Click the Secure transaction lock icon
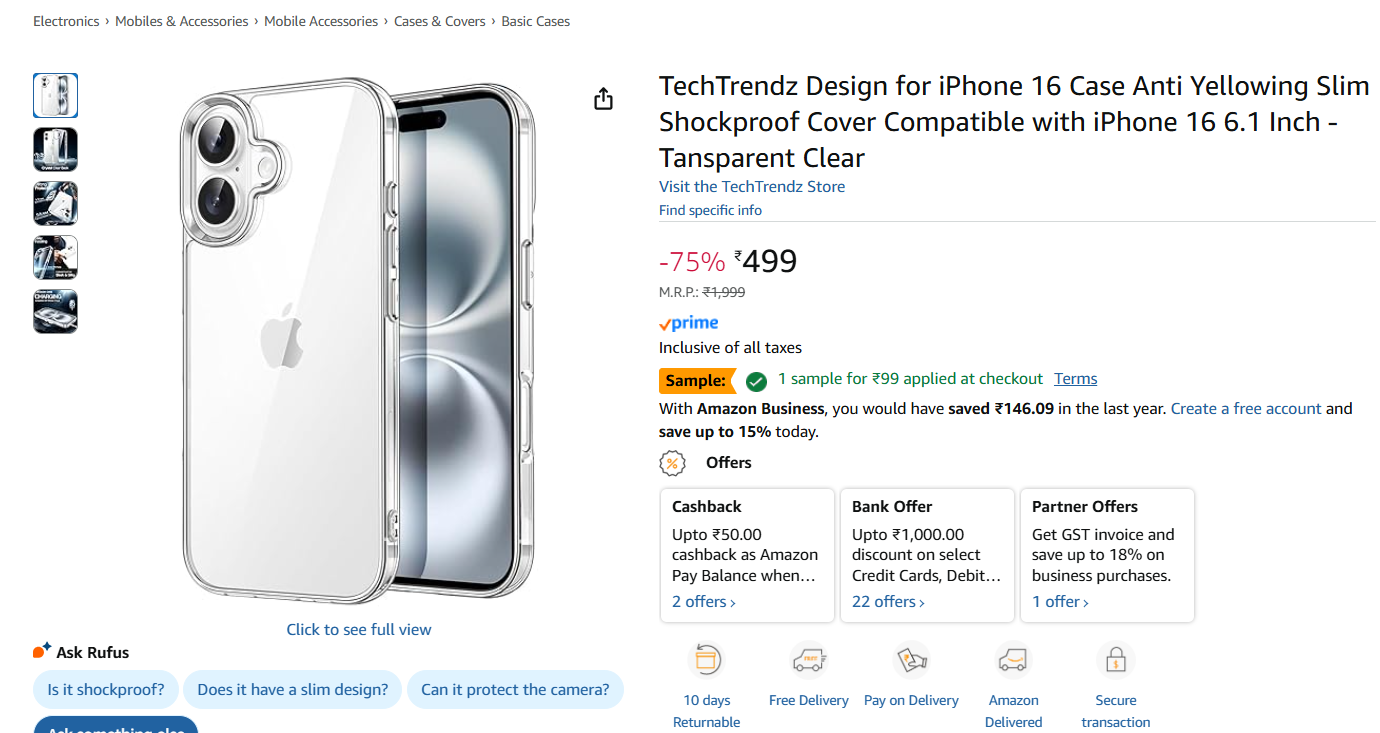Viewport: 1380px width, 733px height. pyautogui.click(x=1115, y=660)
